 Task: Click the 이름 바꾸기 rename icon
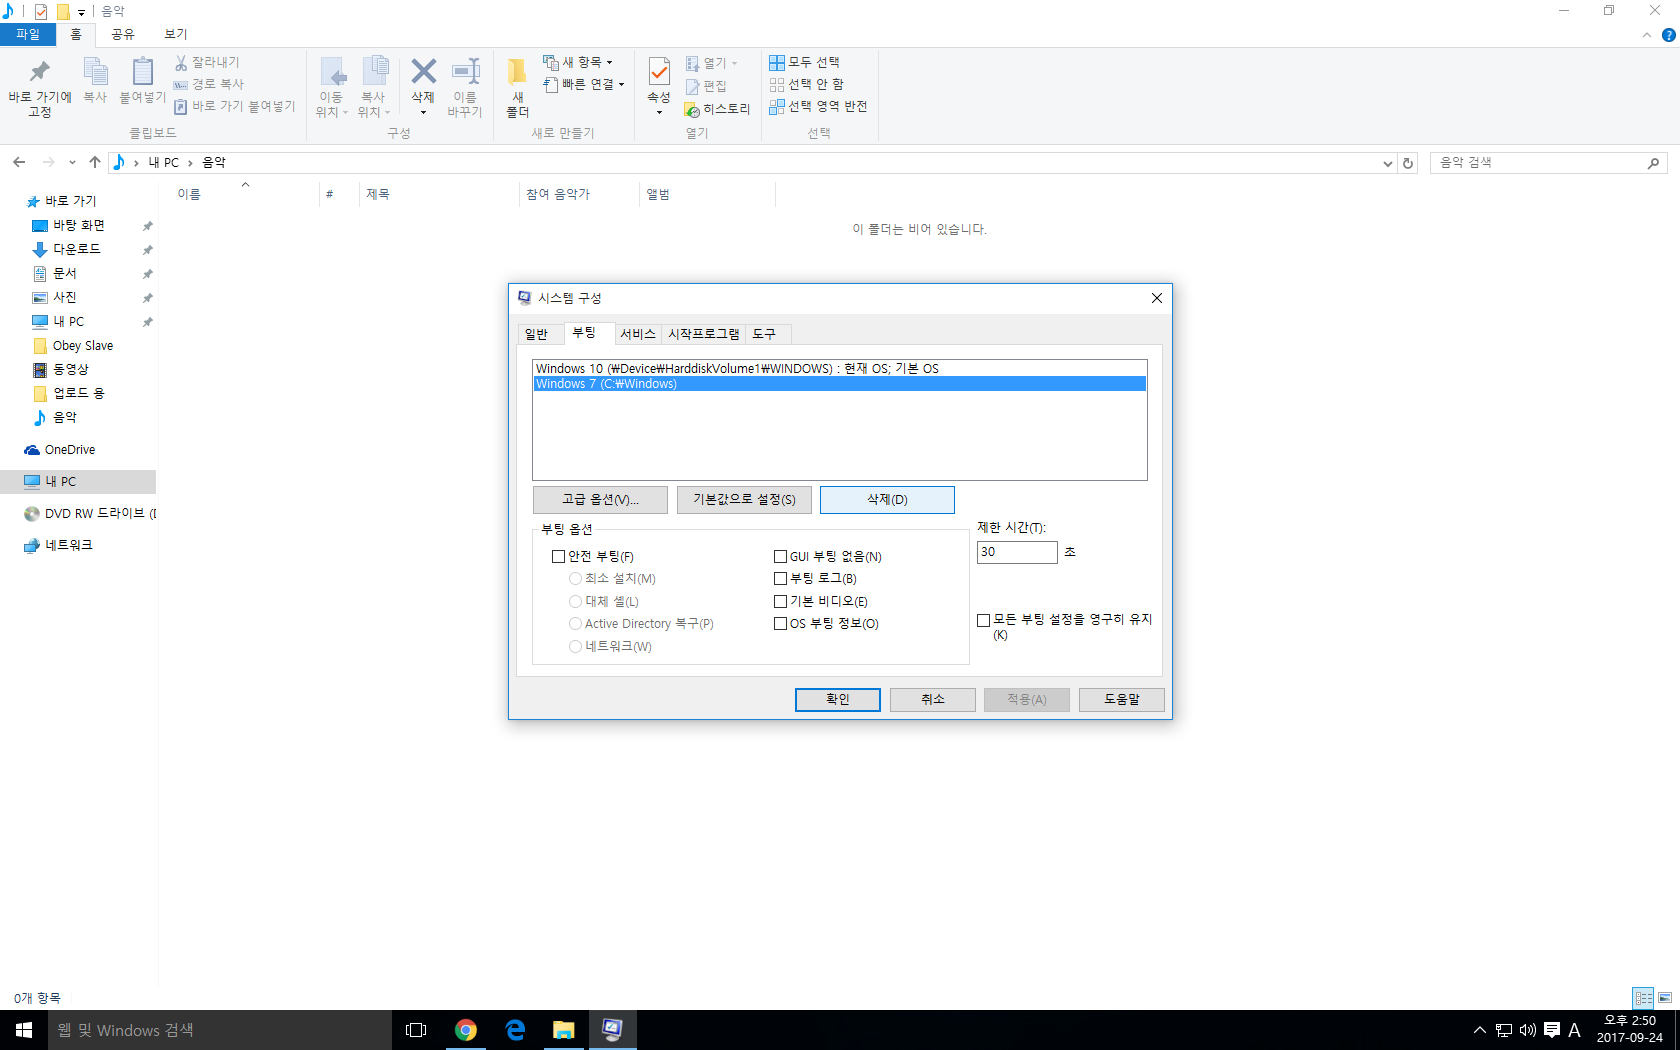point(466,71)
